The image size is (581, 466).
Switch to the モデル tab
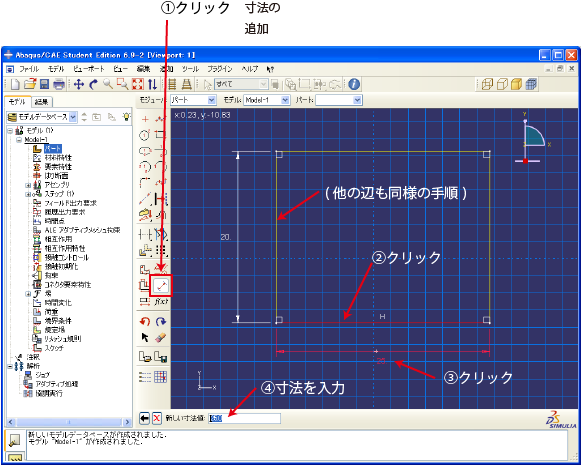17,101
